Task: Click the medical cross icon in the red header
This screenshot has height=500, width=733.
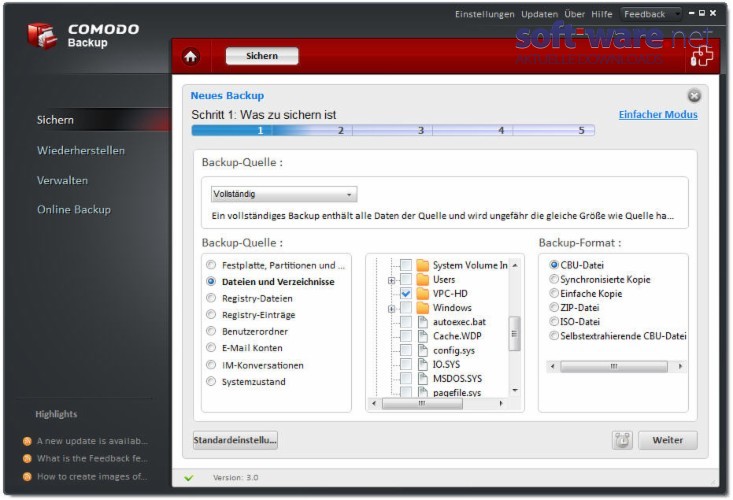Action: pos(702,57)
